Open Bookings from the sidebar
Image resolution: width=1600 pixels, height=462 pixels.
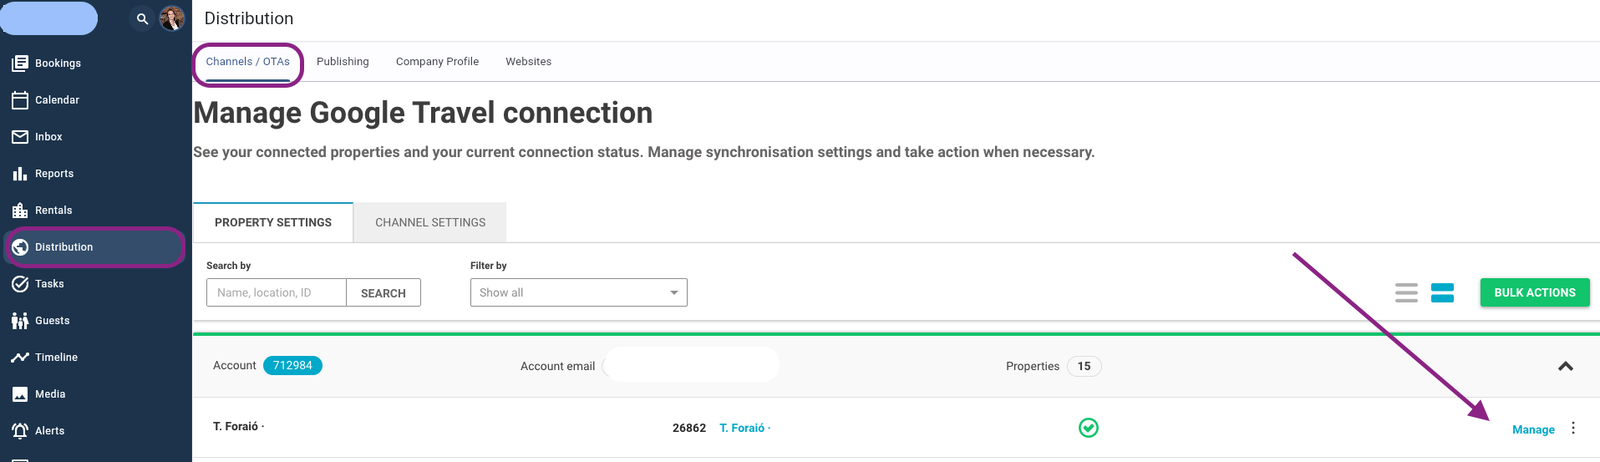click(57, 63)
